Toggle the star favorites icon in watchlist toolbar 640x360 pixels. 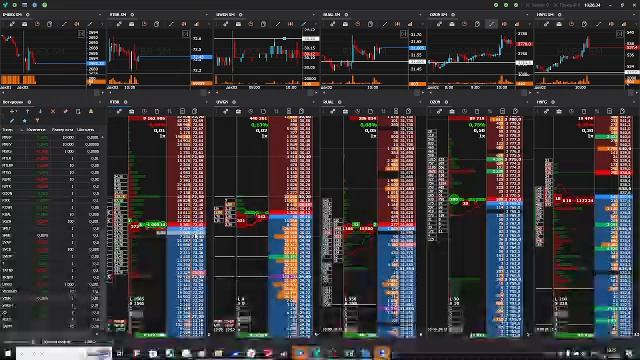(24, 120)
